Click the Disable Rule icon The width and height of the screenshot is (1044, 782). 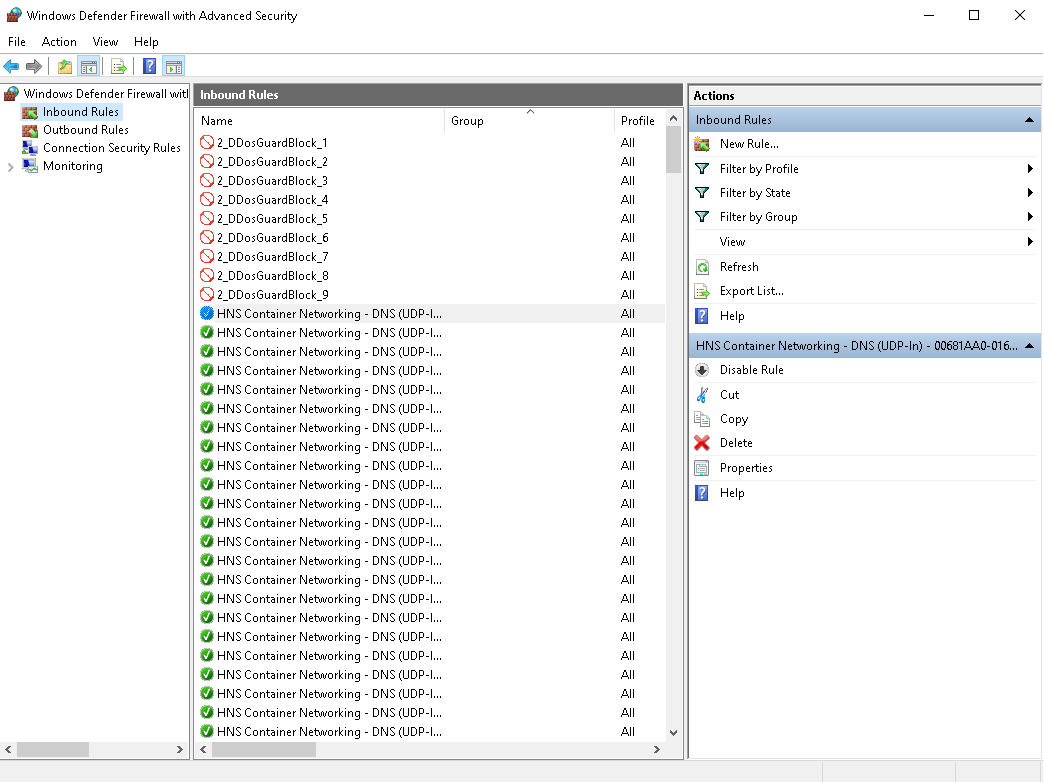click(702, 370)
